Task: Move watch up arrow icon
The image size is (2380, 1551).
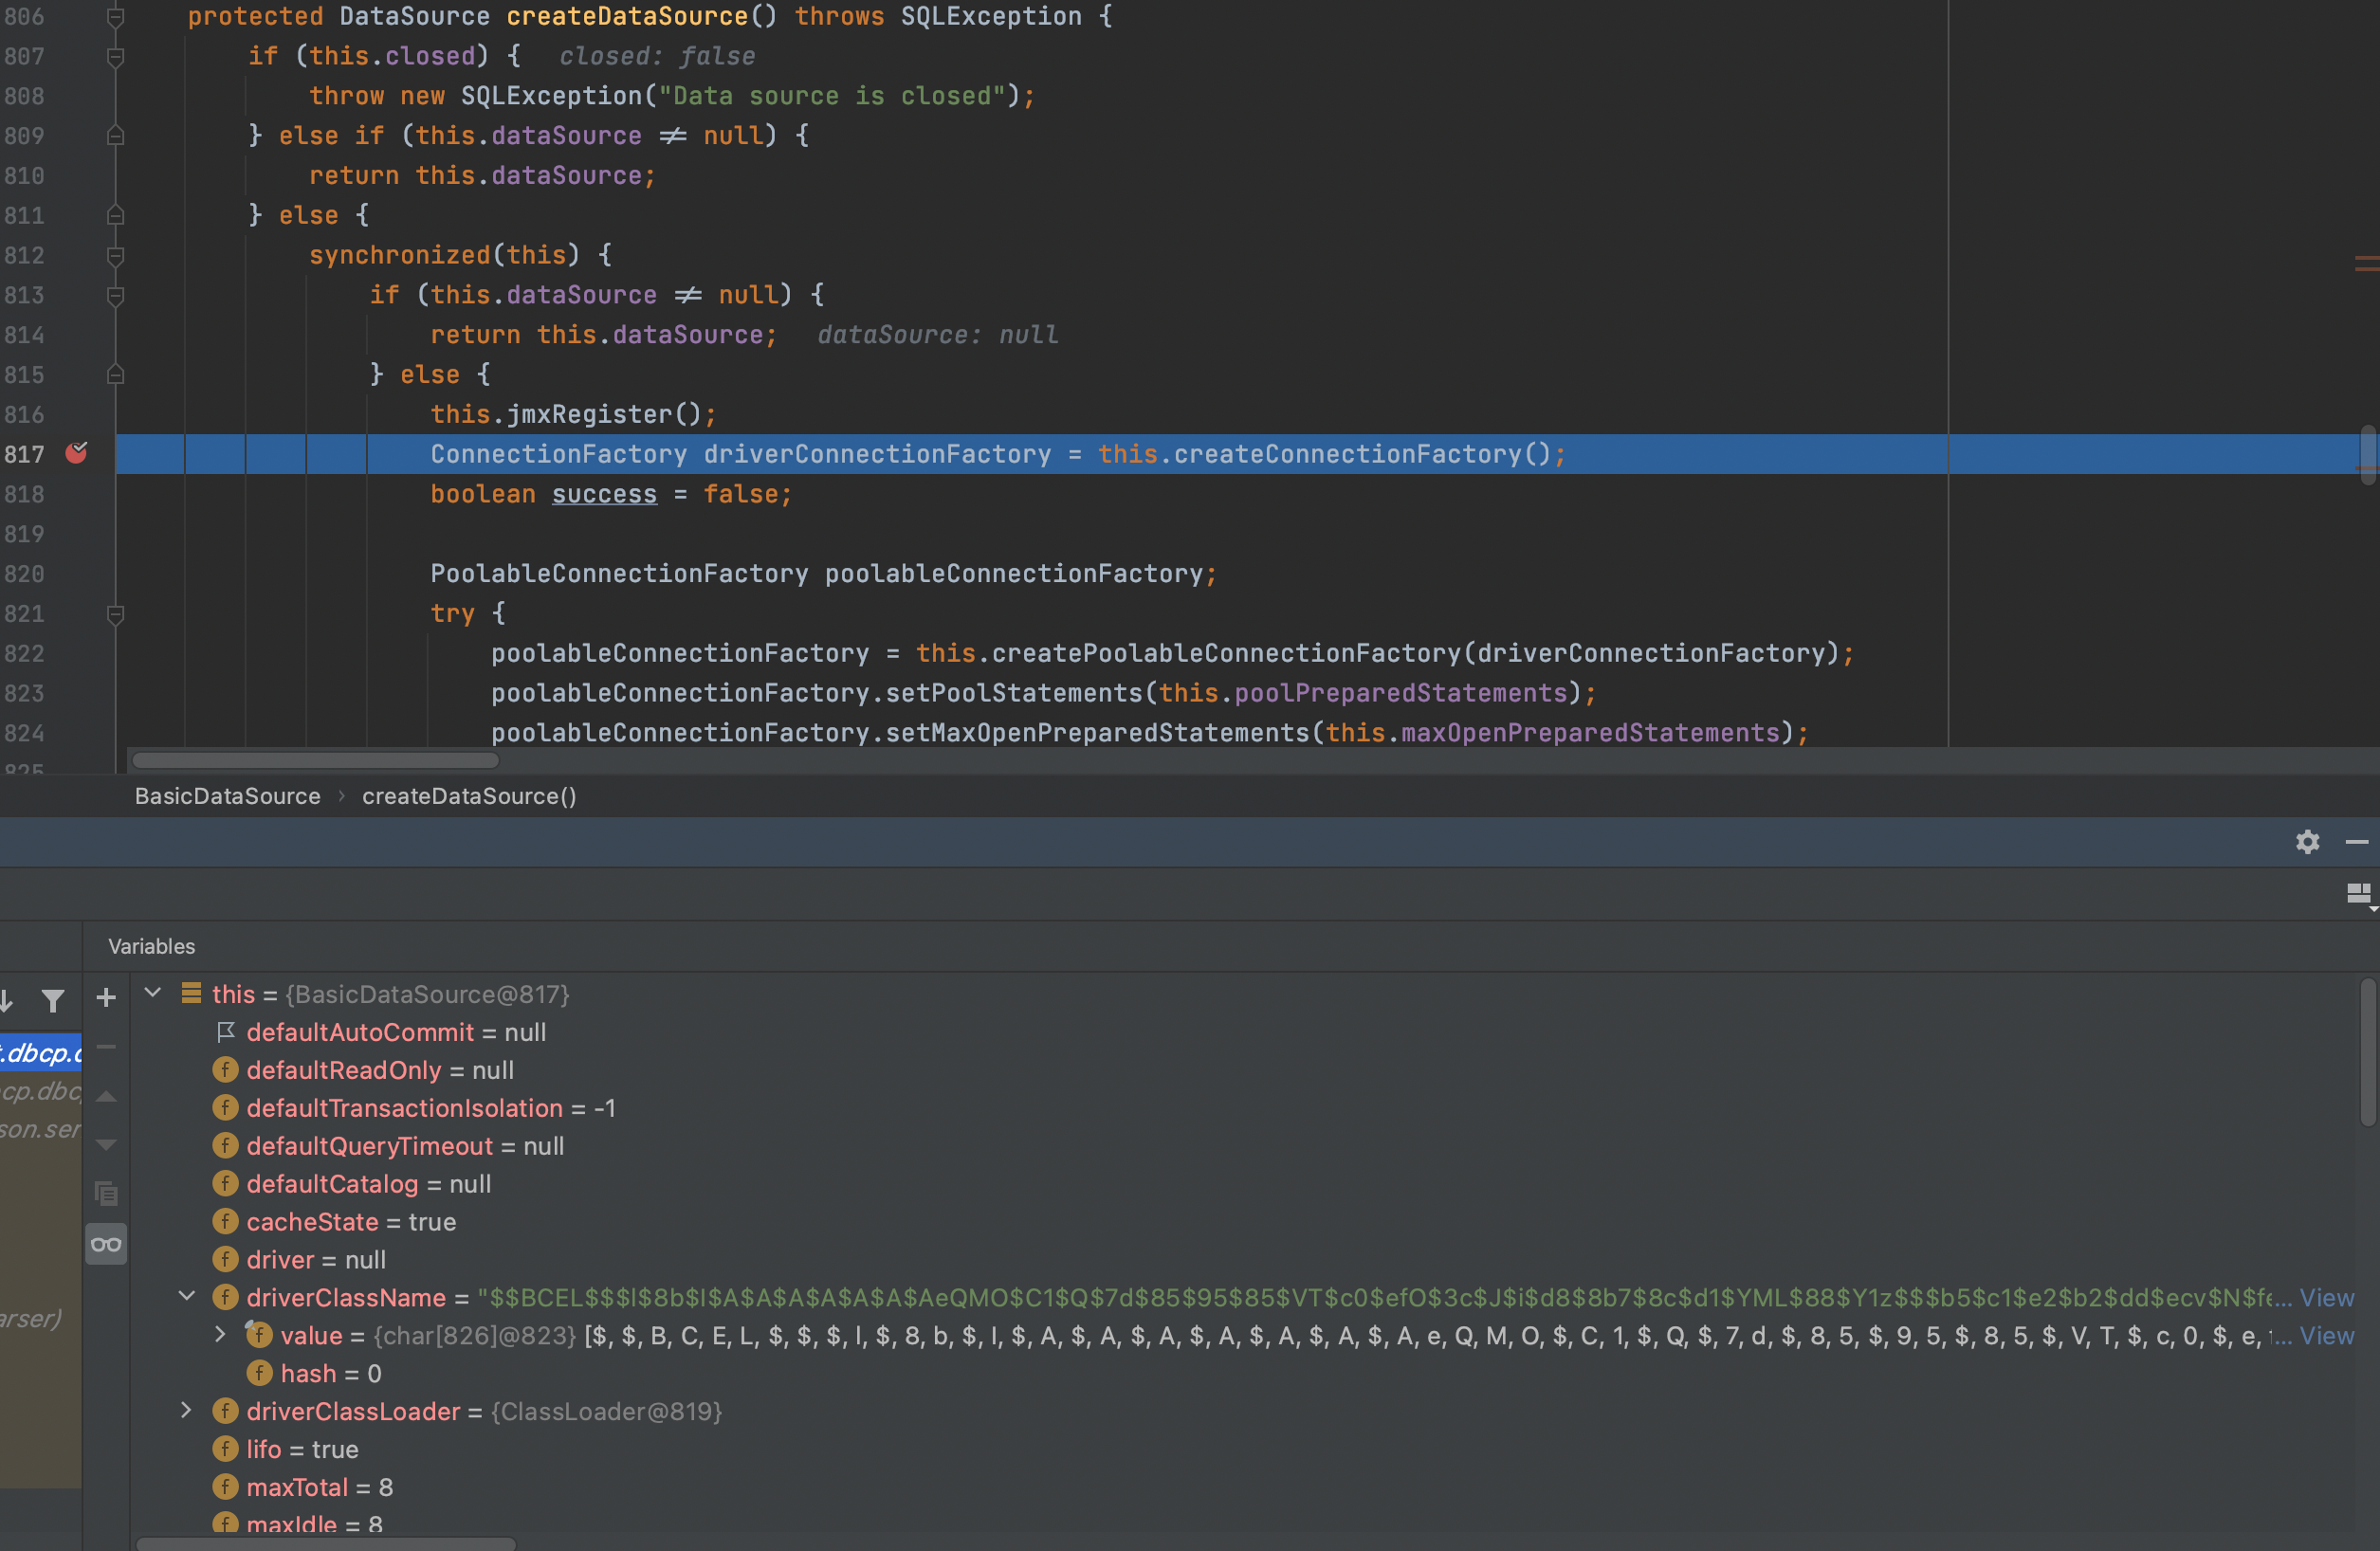Action: [106, 1096]
